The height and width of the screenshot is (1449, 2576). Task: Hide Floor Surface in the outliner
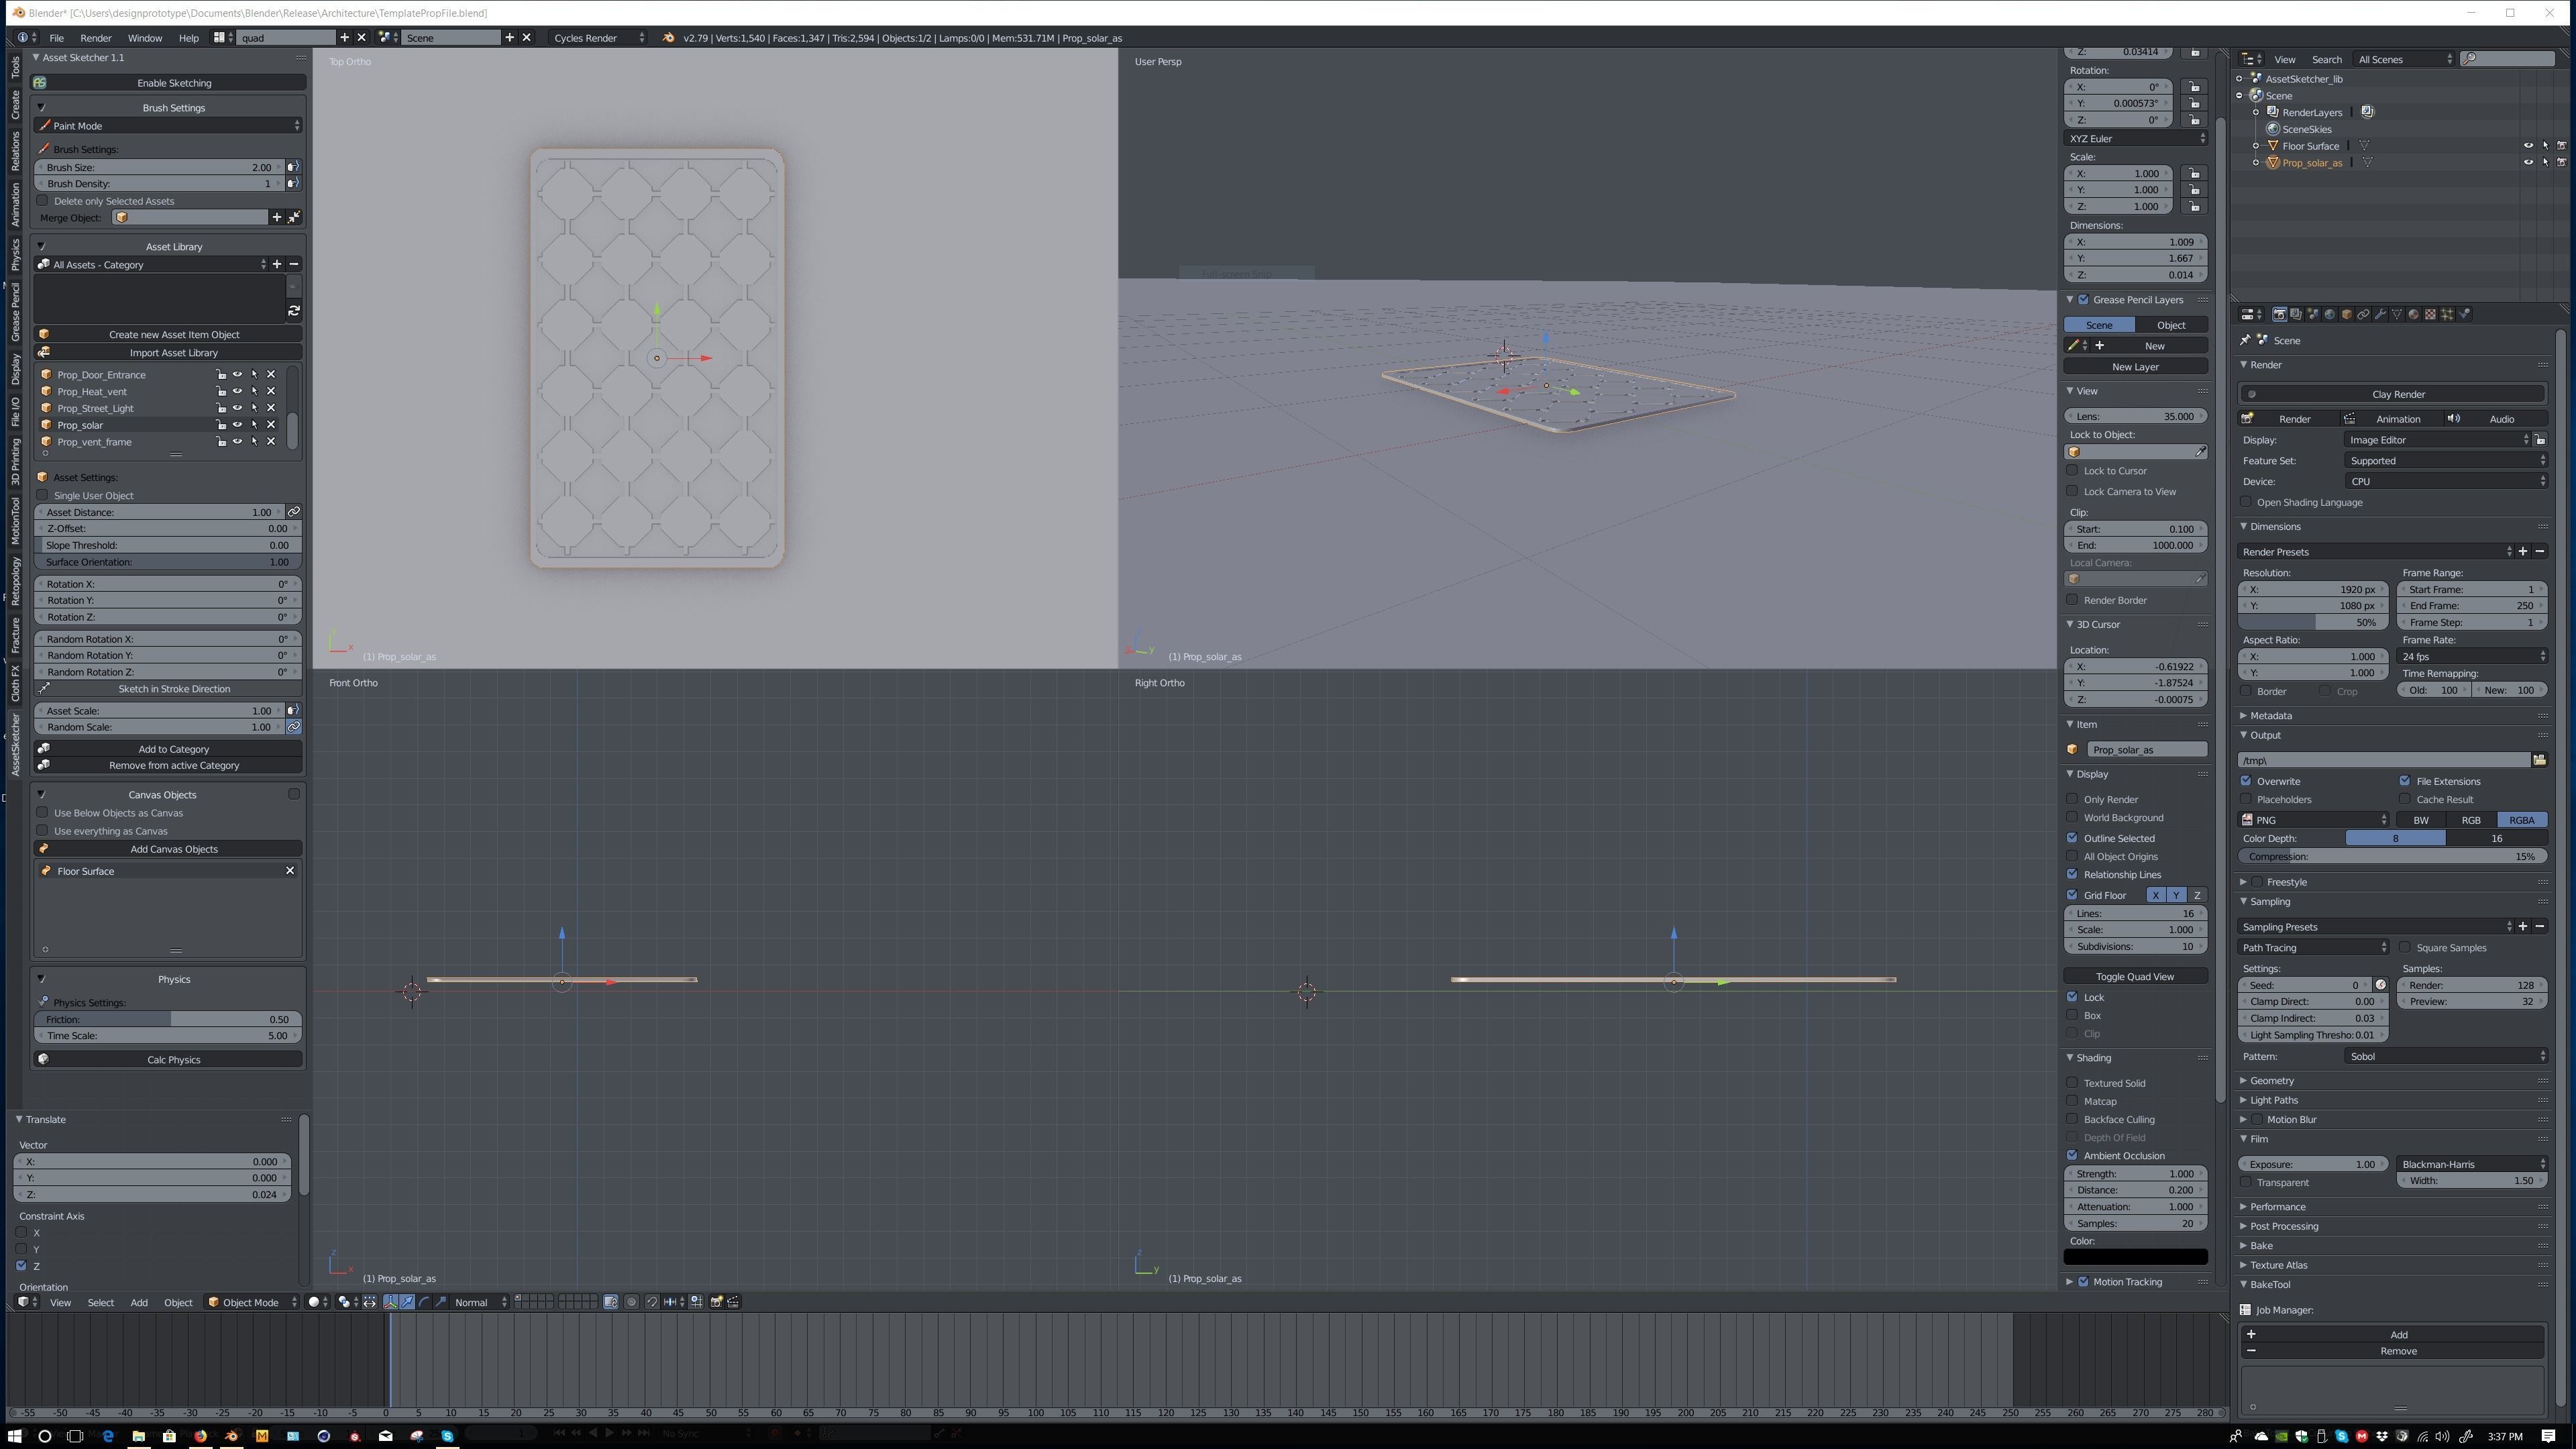pyautogui.click(x=2529, y=146)
